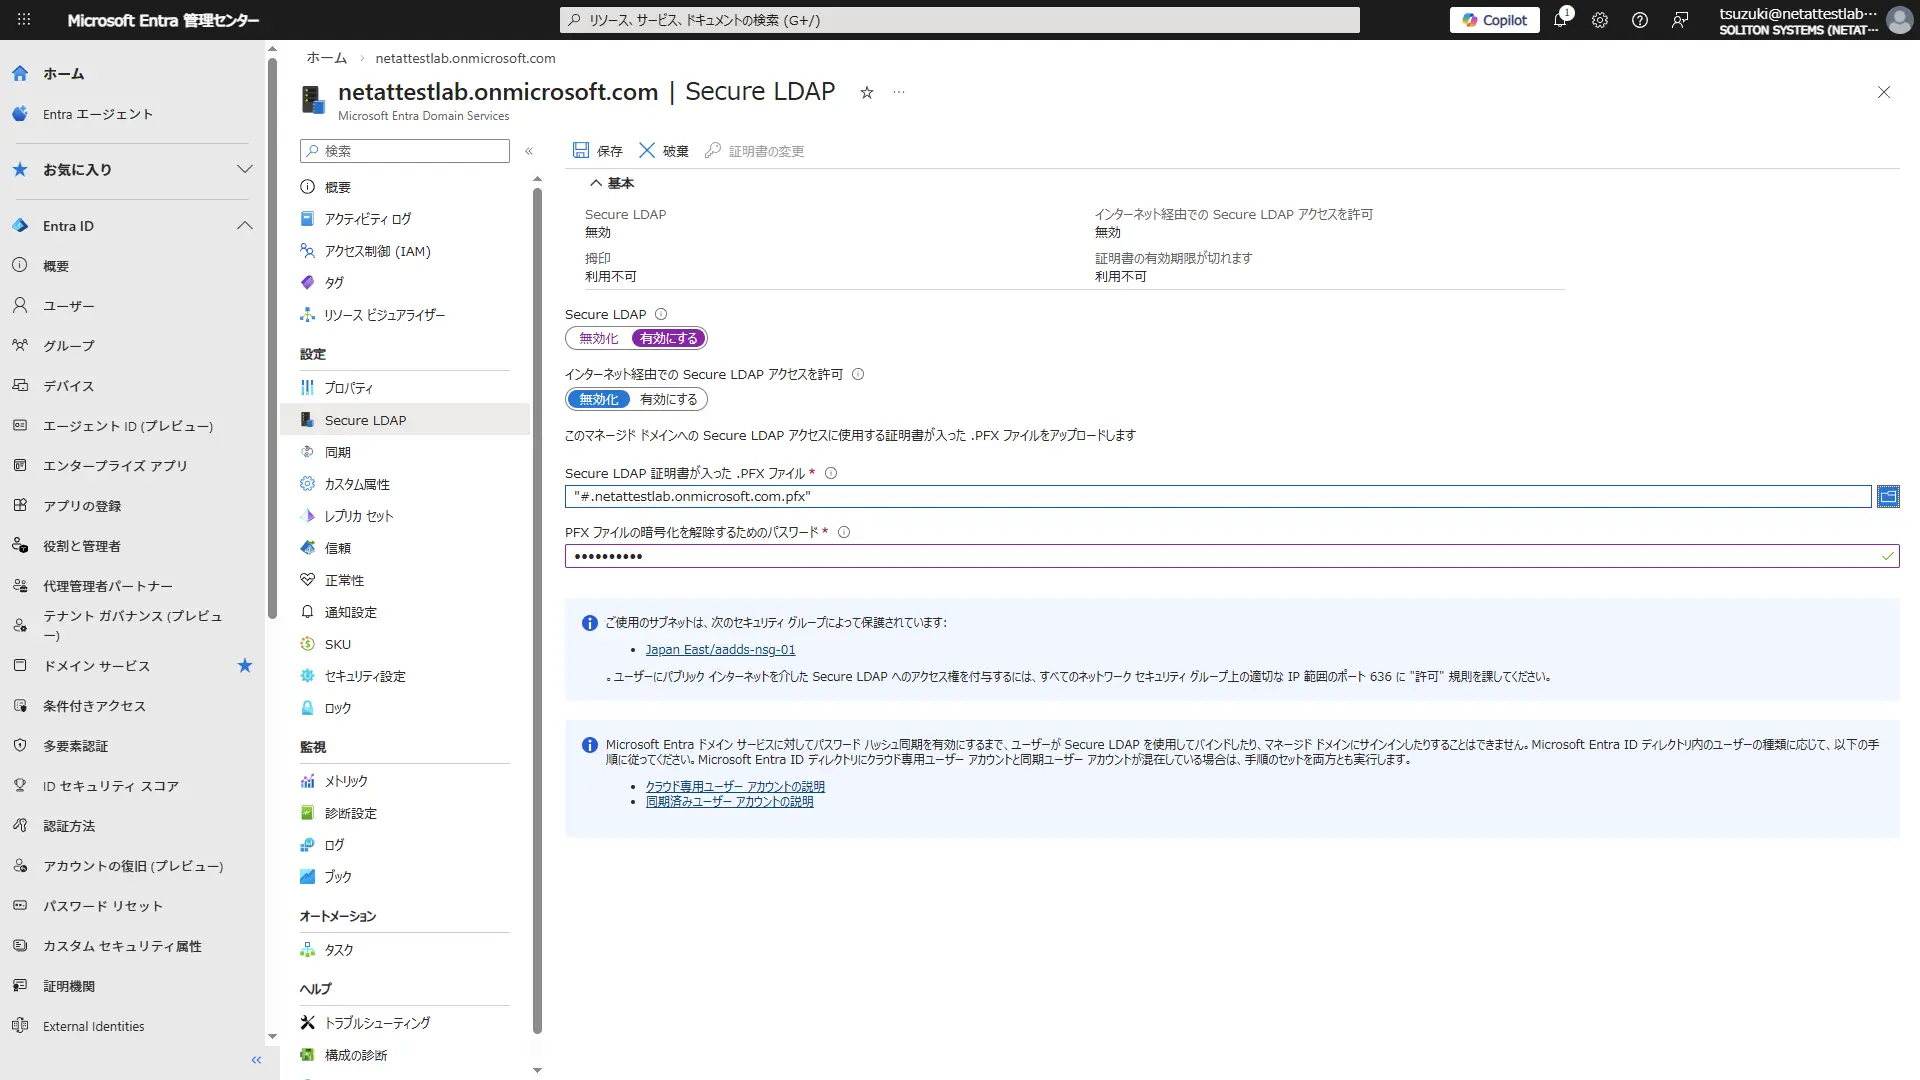Open the notifications bell icon
This screenshot has height=1080, width=1920.
tap(1560, 20)
